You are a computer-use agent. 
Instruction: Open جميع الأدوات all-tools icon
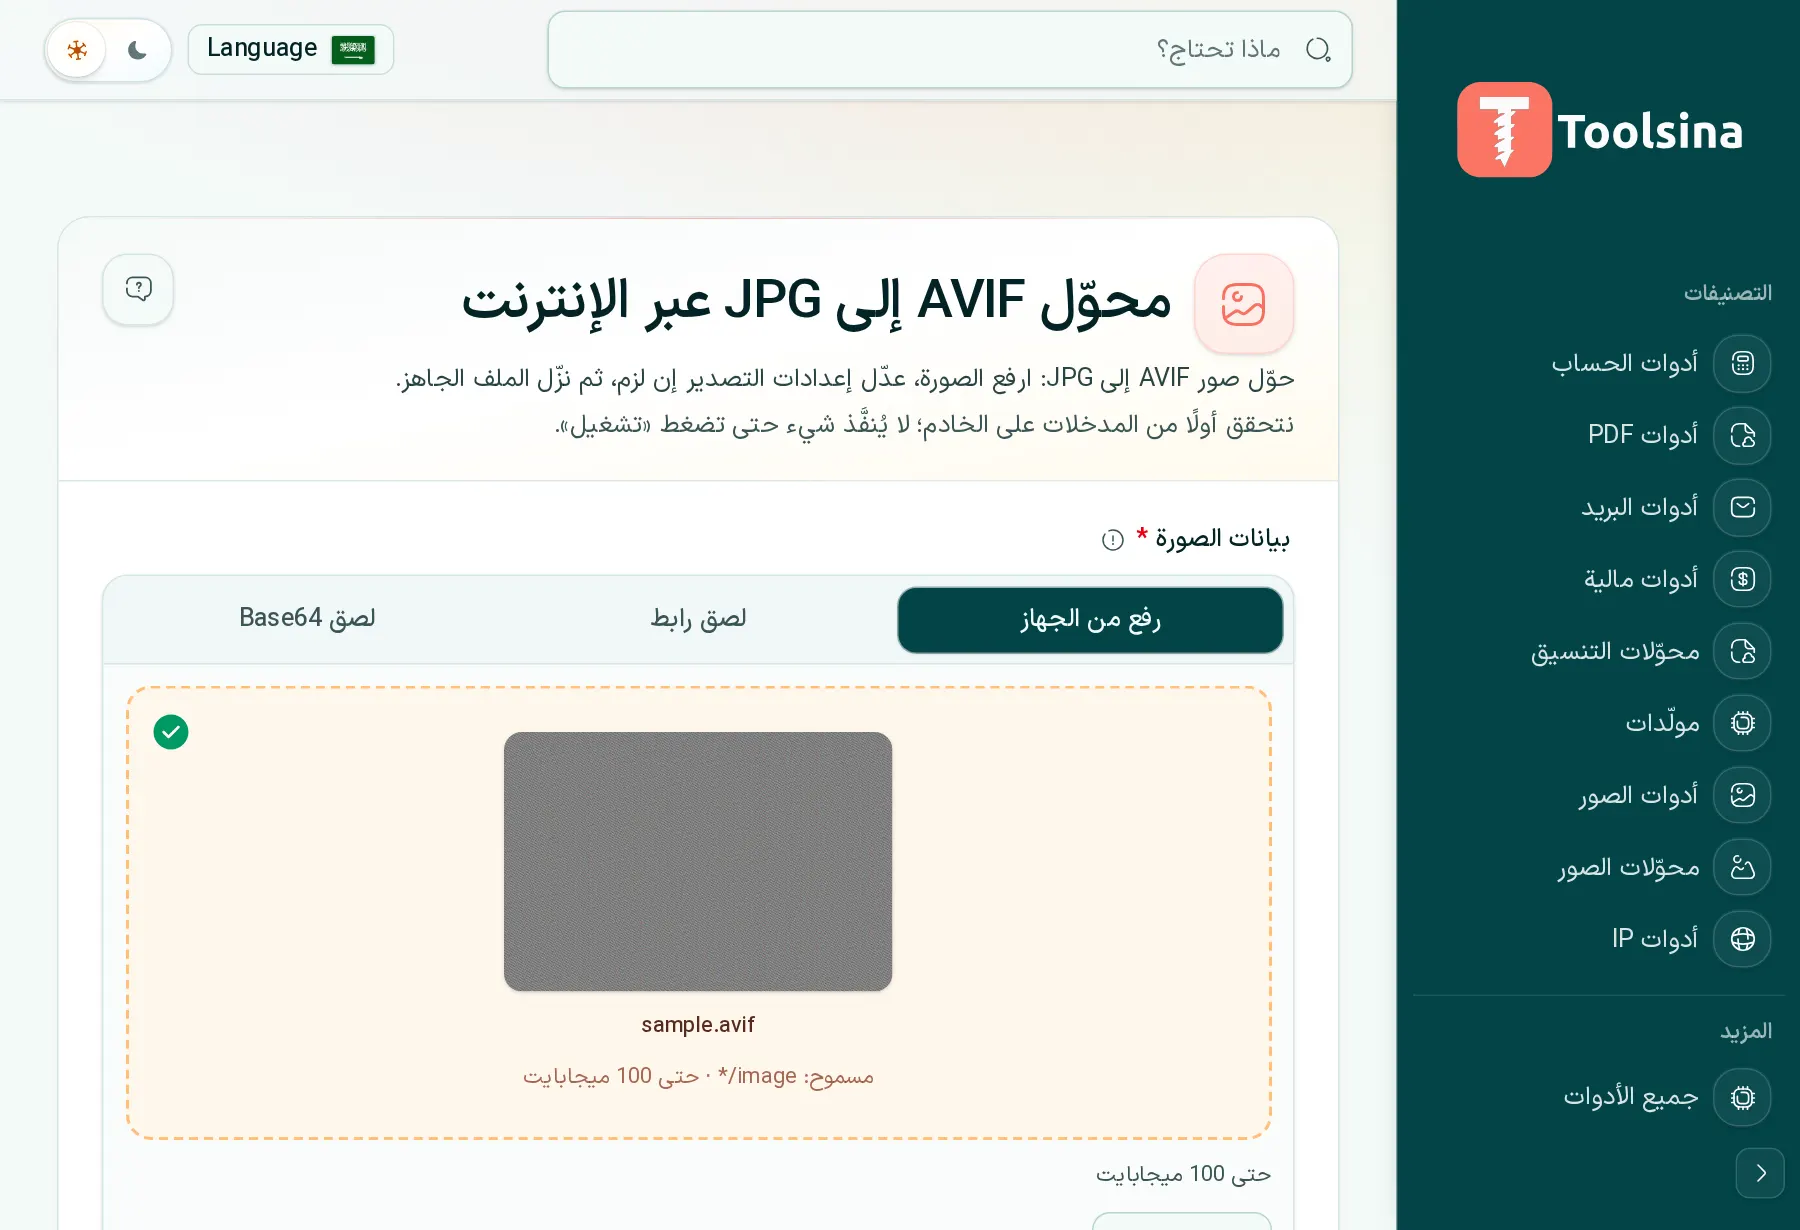pyautogui.click(x=1742, y=1097)
